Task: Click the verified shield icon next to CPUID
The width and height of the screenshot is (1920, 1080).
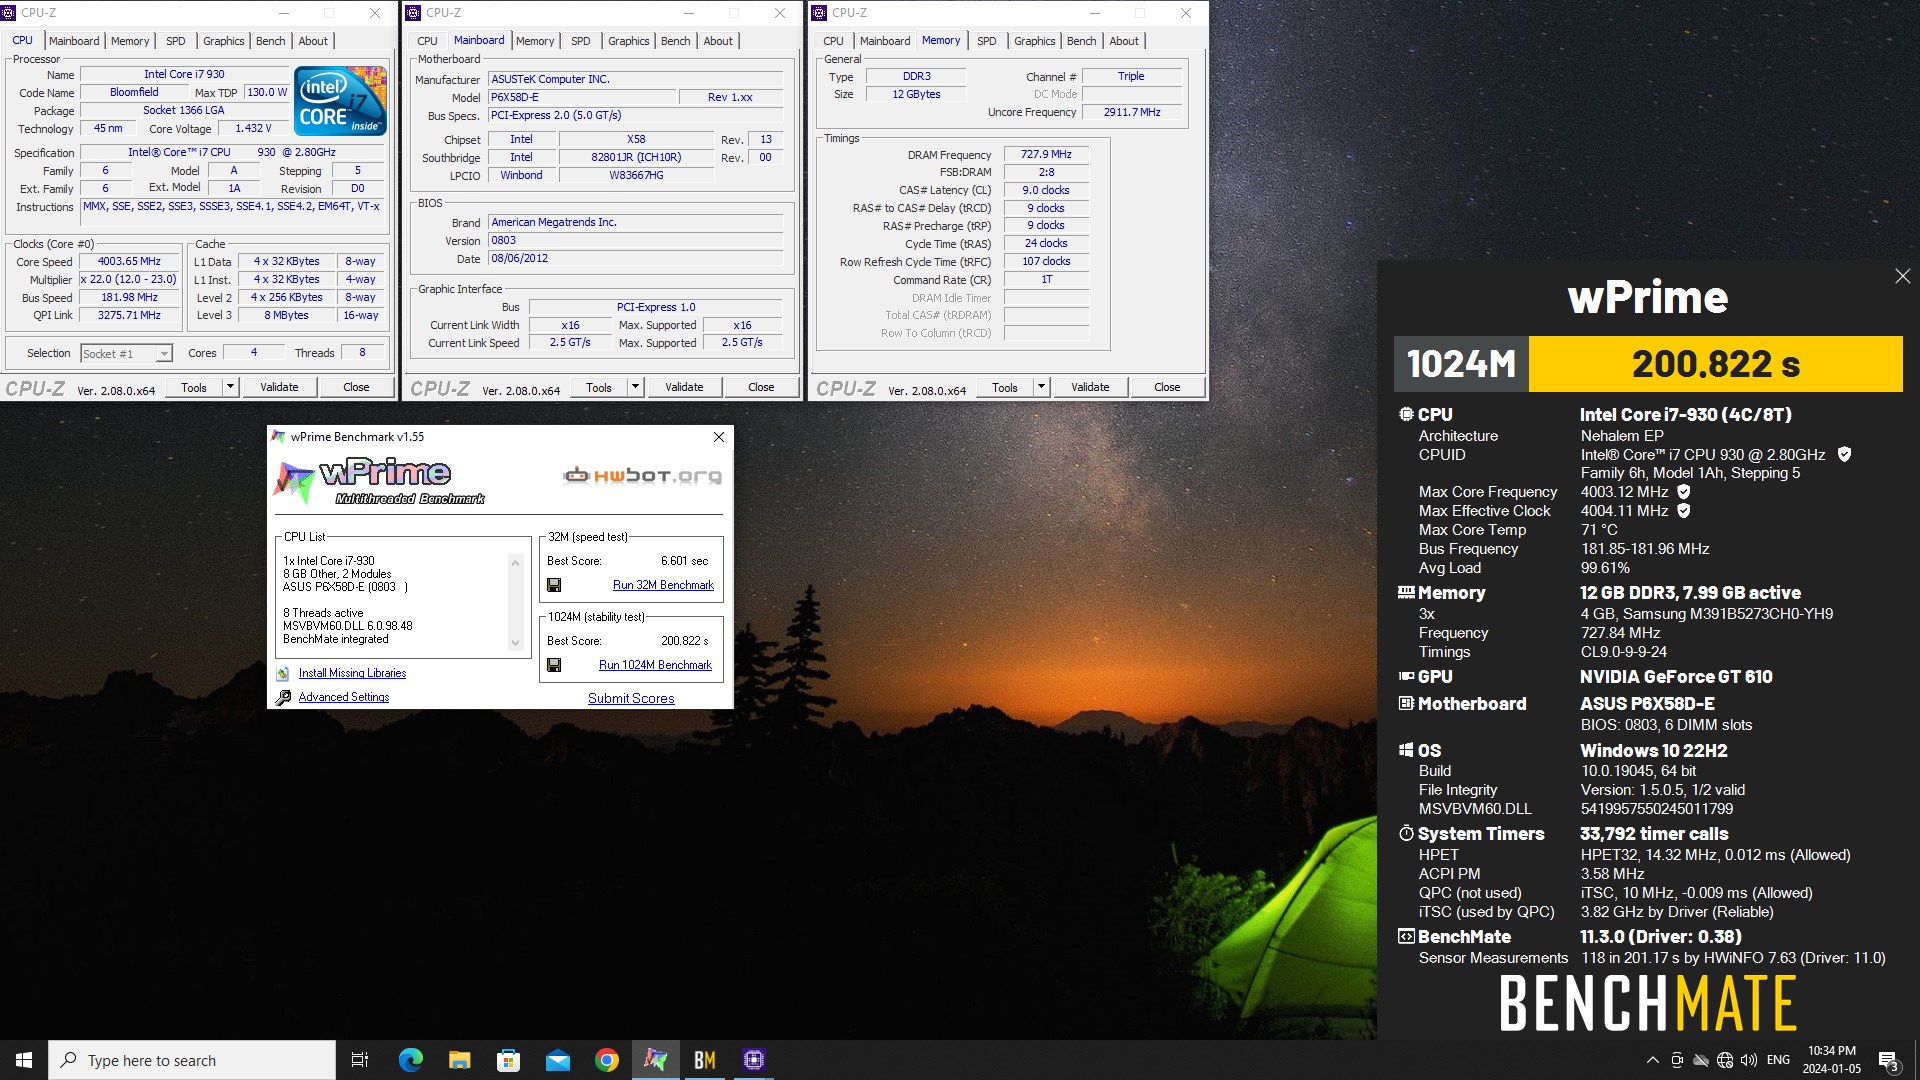Action: (x=1844, y=454)
